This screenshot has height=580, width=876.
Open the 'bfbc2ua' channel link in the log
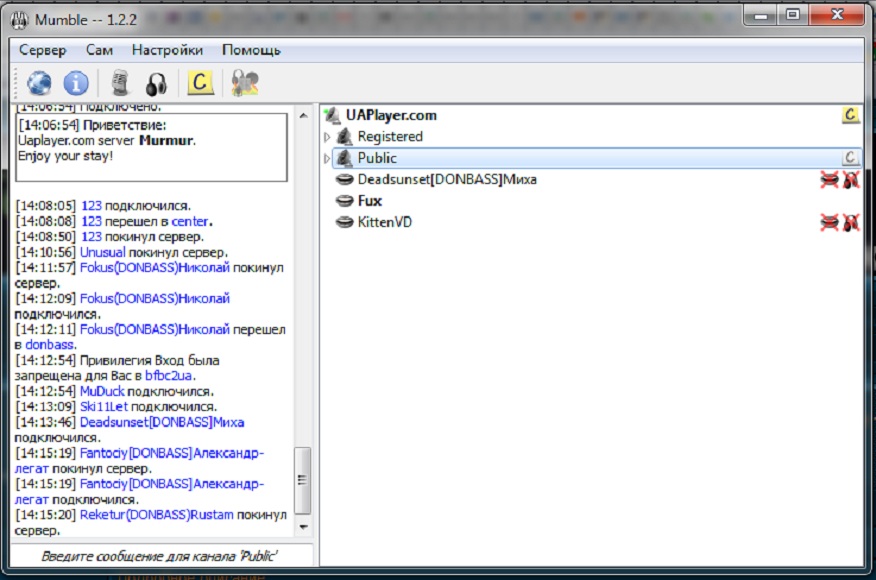pos(169,375)
